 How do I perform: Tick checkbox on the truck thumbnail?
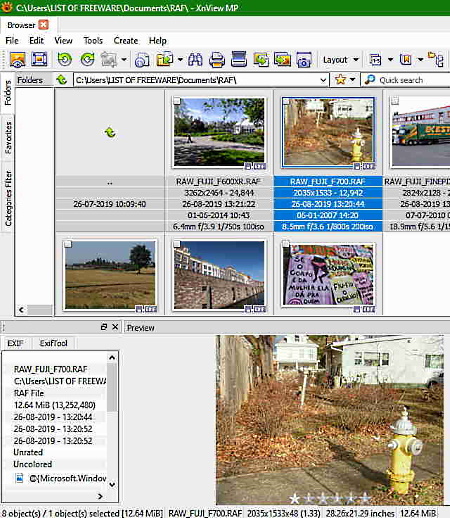(395, 101)
